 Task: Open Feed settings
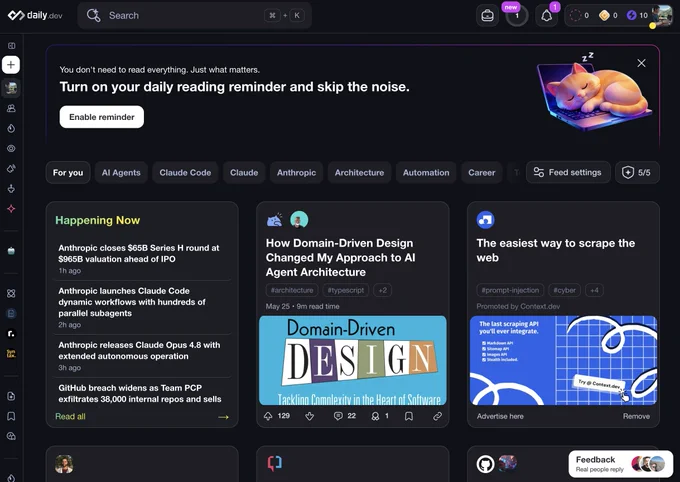pyautogui.click(x=568, y=172)
